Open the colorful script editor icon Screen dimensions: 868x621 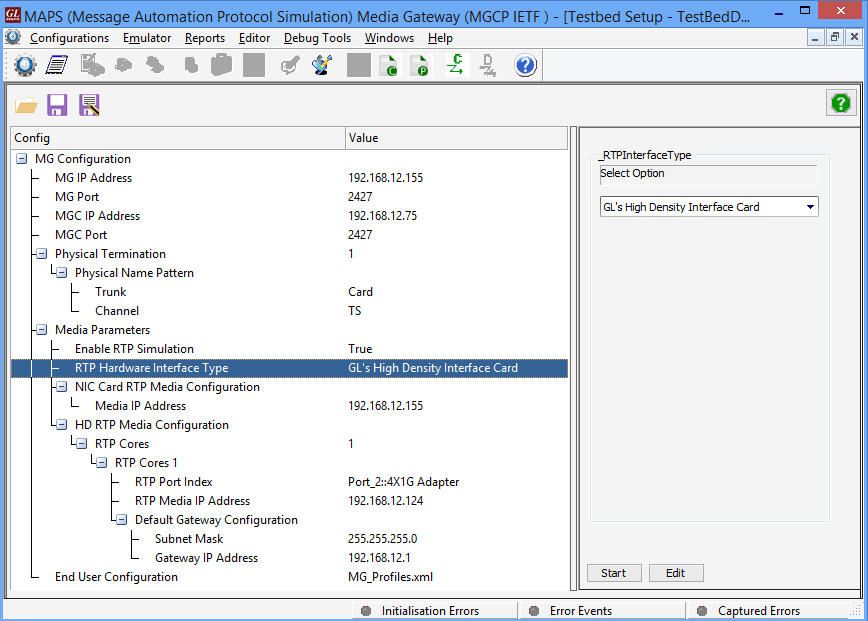click(322, 65)
